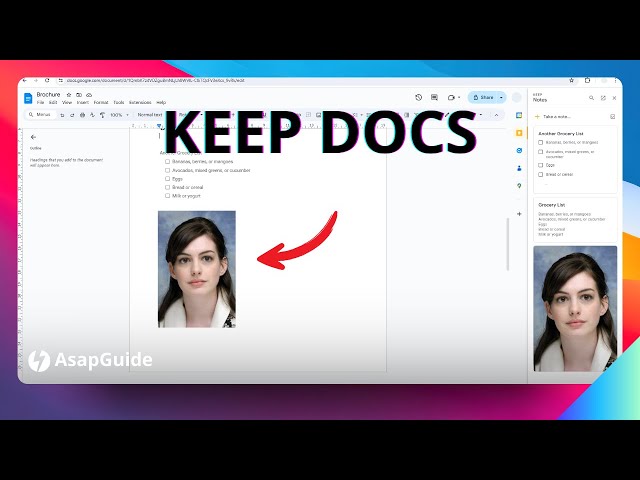
Task: Open Keep in new tab icon
Action: [x=603, y=98]
